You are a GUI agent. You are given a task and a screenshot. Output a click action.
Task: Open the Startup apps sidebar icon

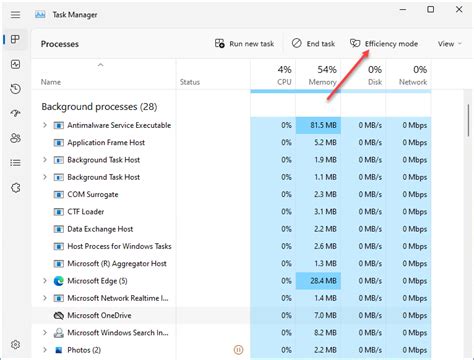(15, 113)
